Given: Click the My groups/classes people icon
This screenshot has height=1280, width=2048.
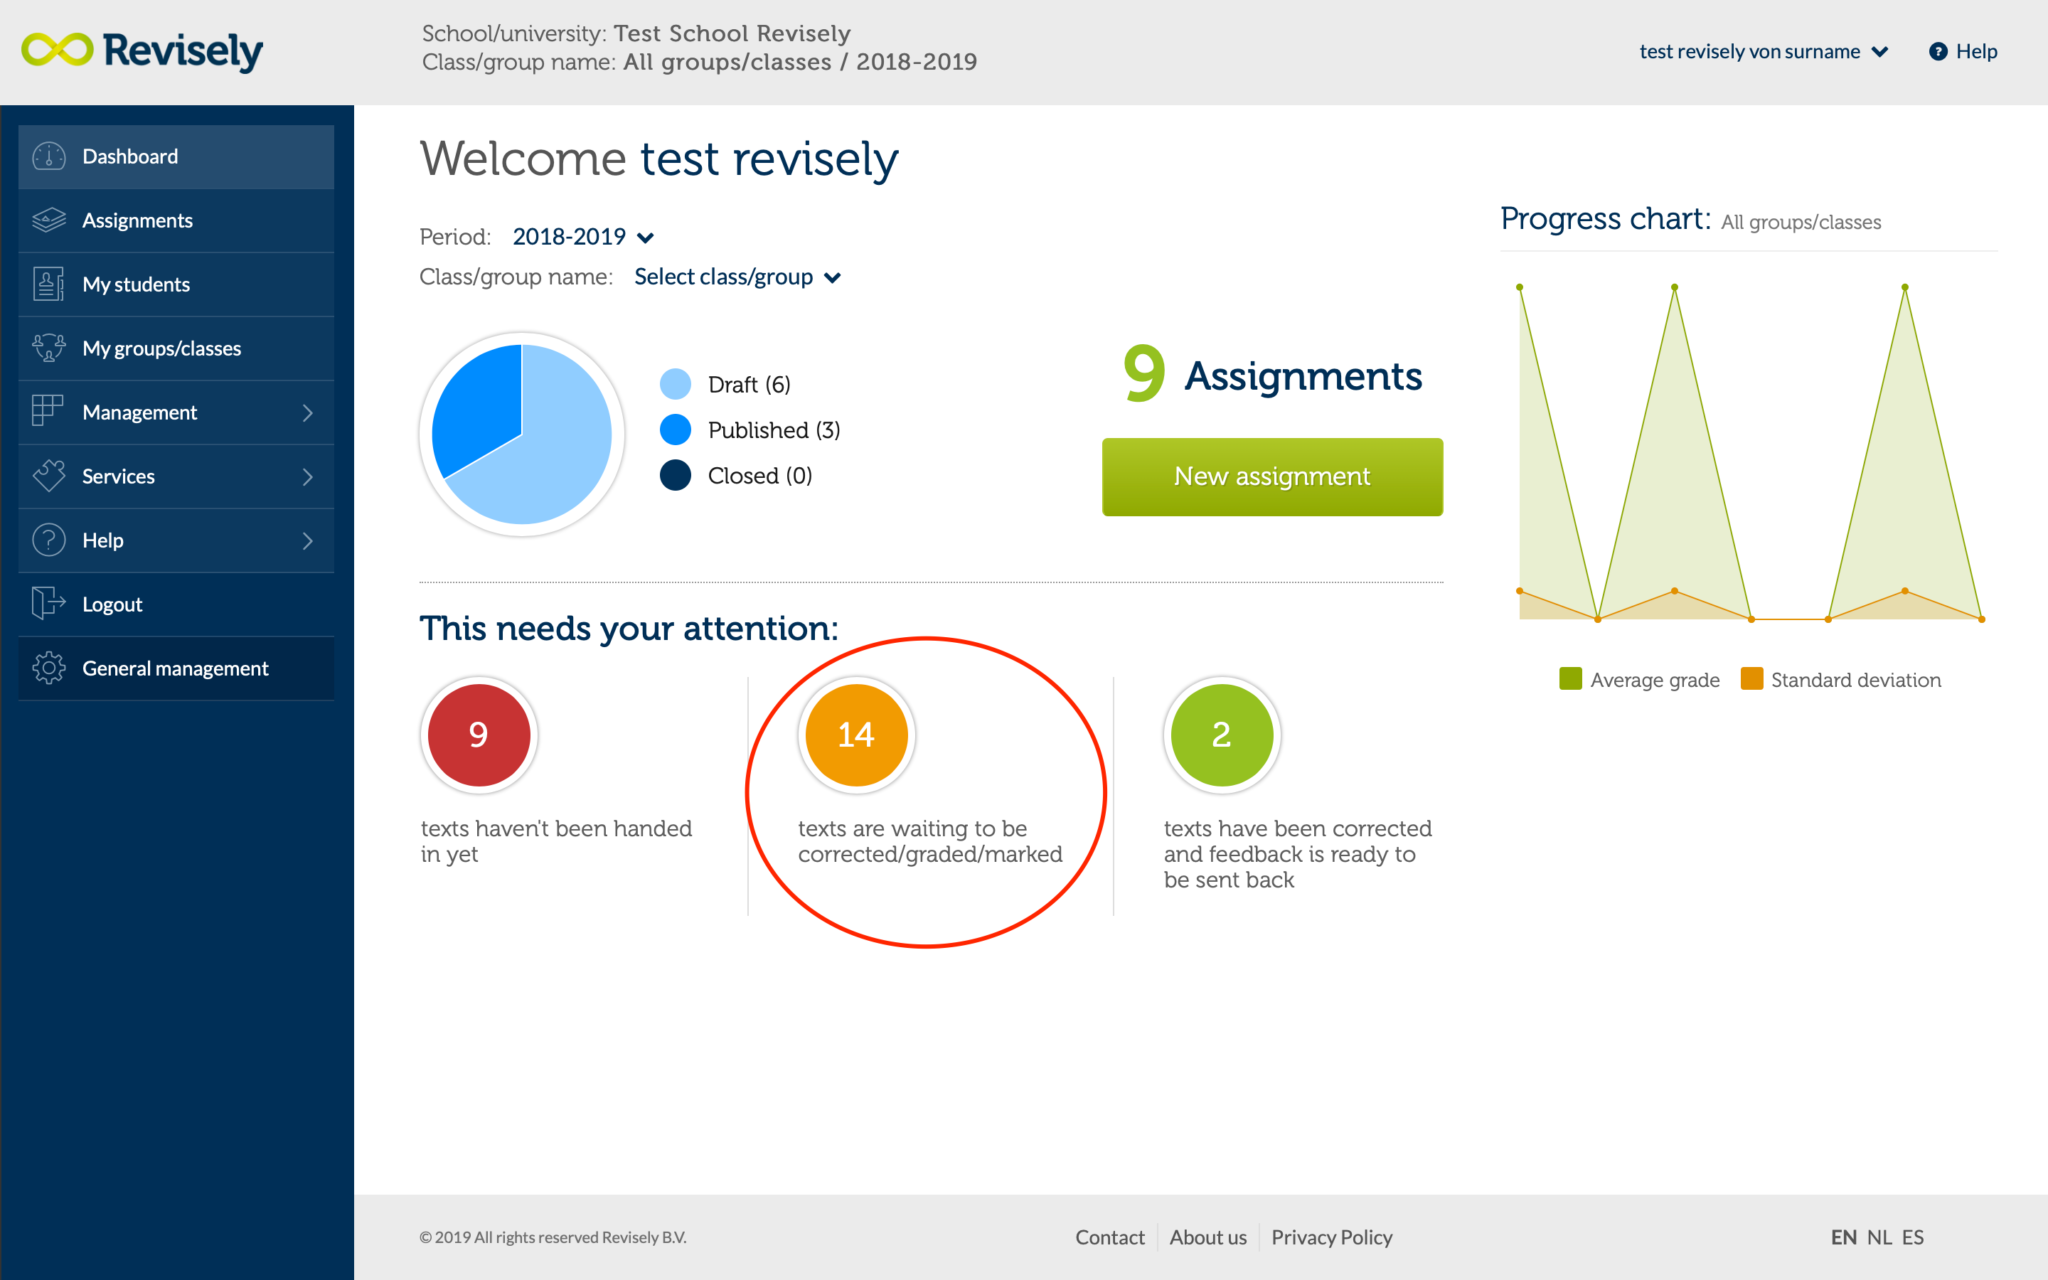Looking at the screenshot, I should point(48,348).
